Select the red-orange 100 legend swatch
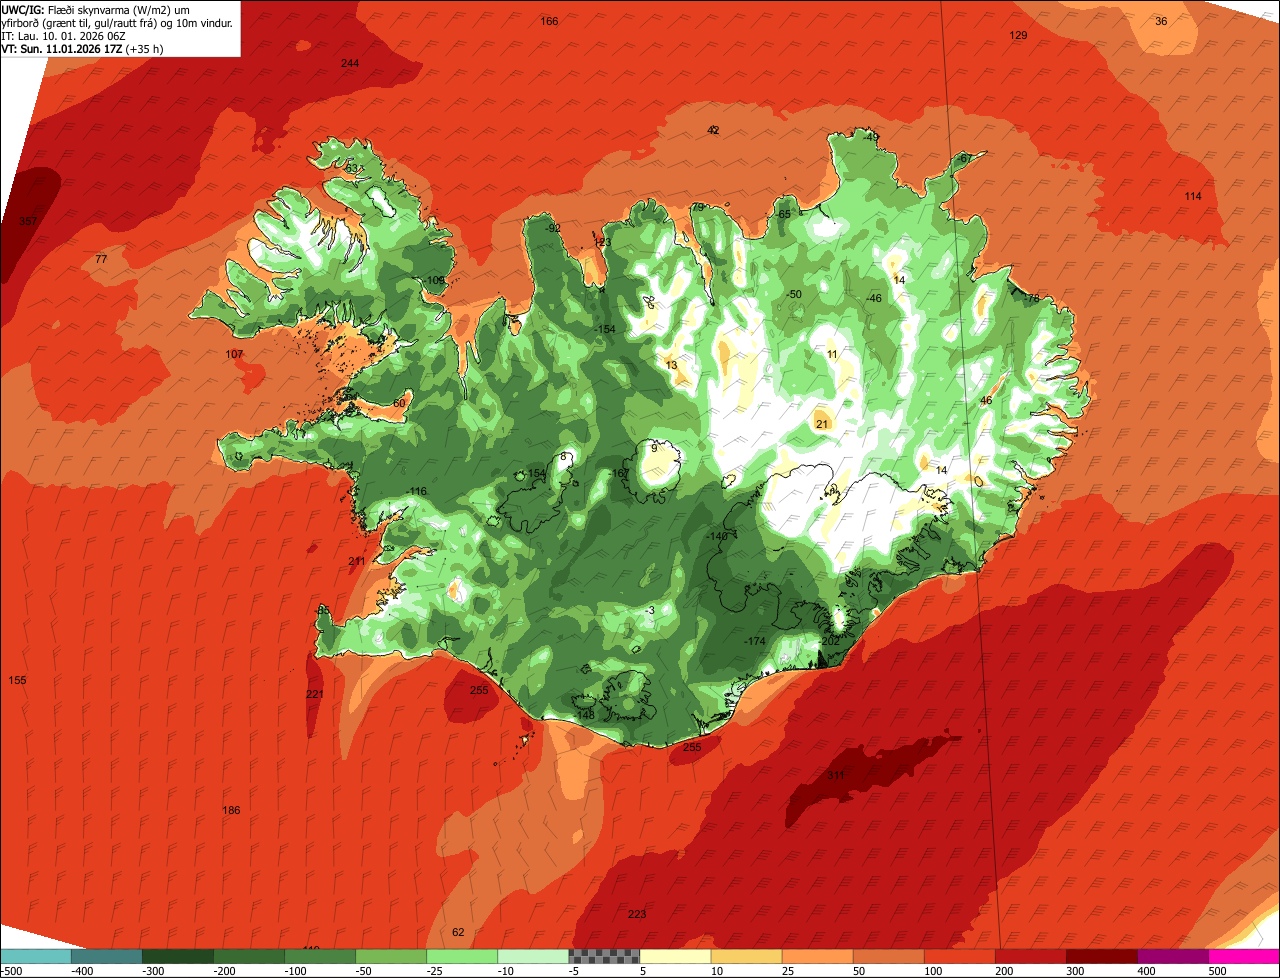 [959, 956]
